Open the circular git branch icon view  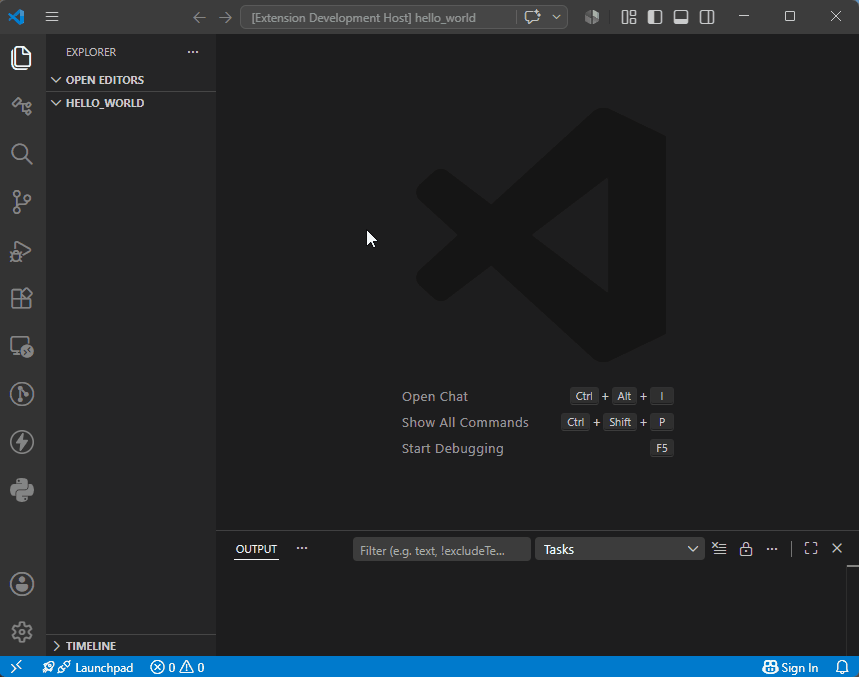coord(21,394)
